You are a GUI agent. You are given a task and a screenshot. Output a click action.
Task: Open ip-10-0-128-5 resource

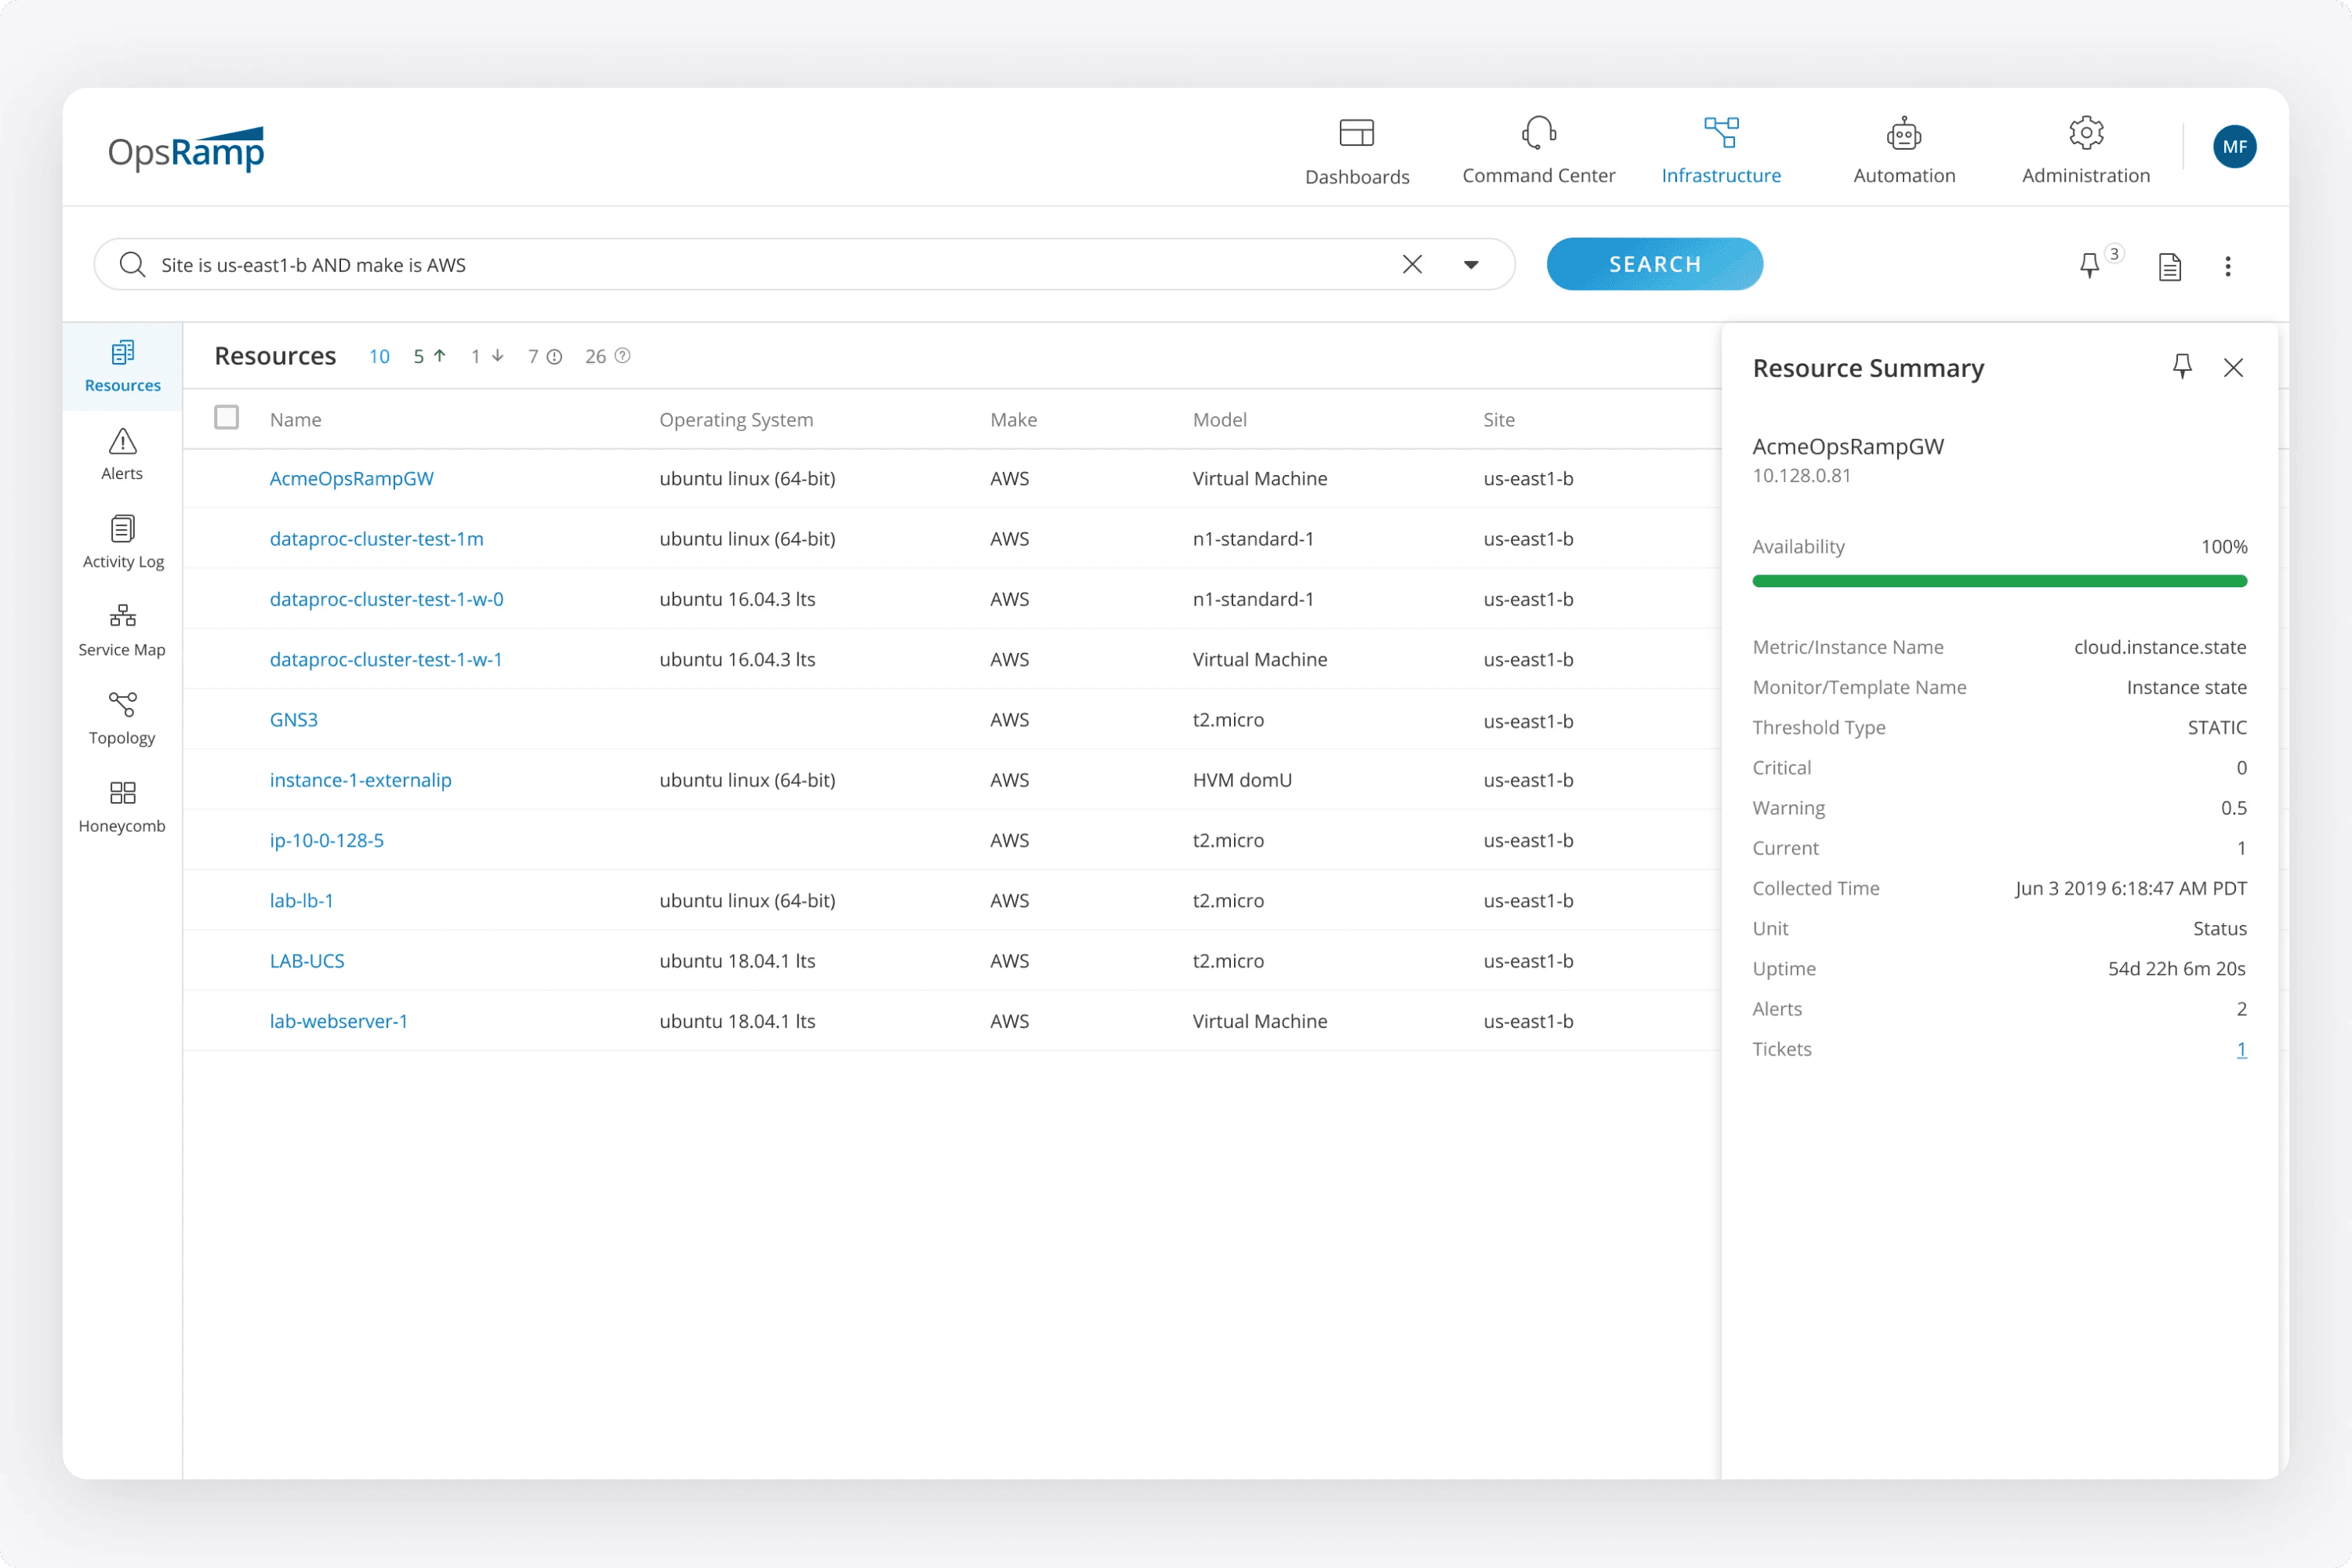327,840
